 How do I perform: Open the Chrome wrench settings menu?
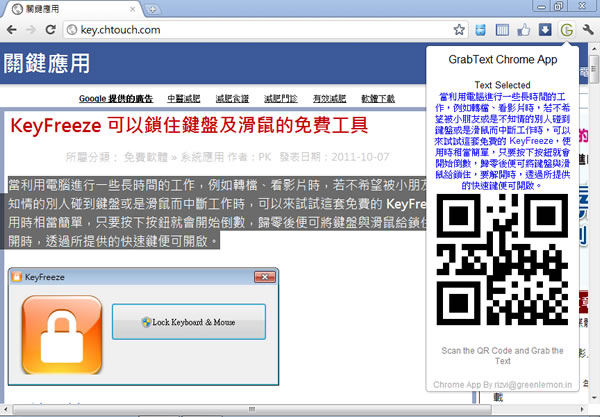[588, 30]
